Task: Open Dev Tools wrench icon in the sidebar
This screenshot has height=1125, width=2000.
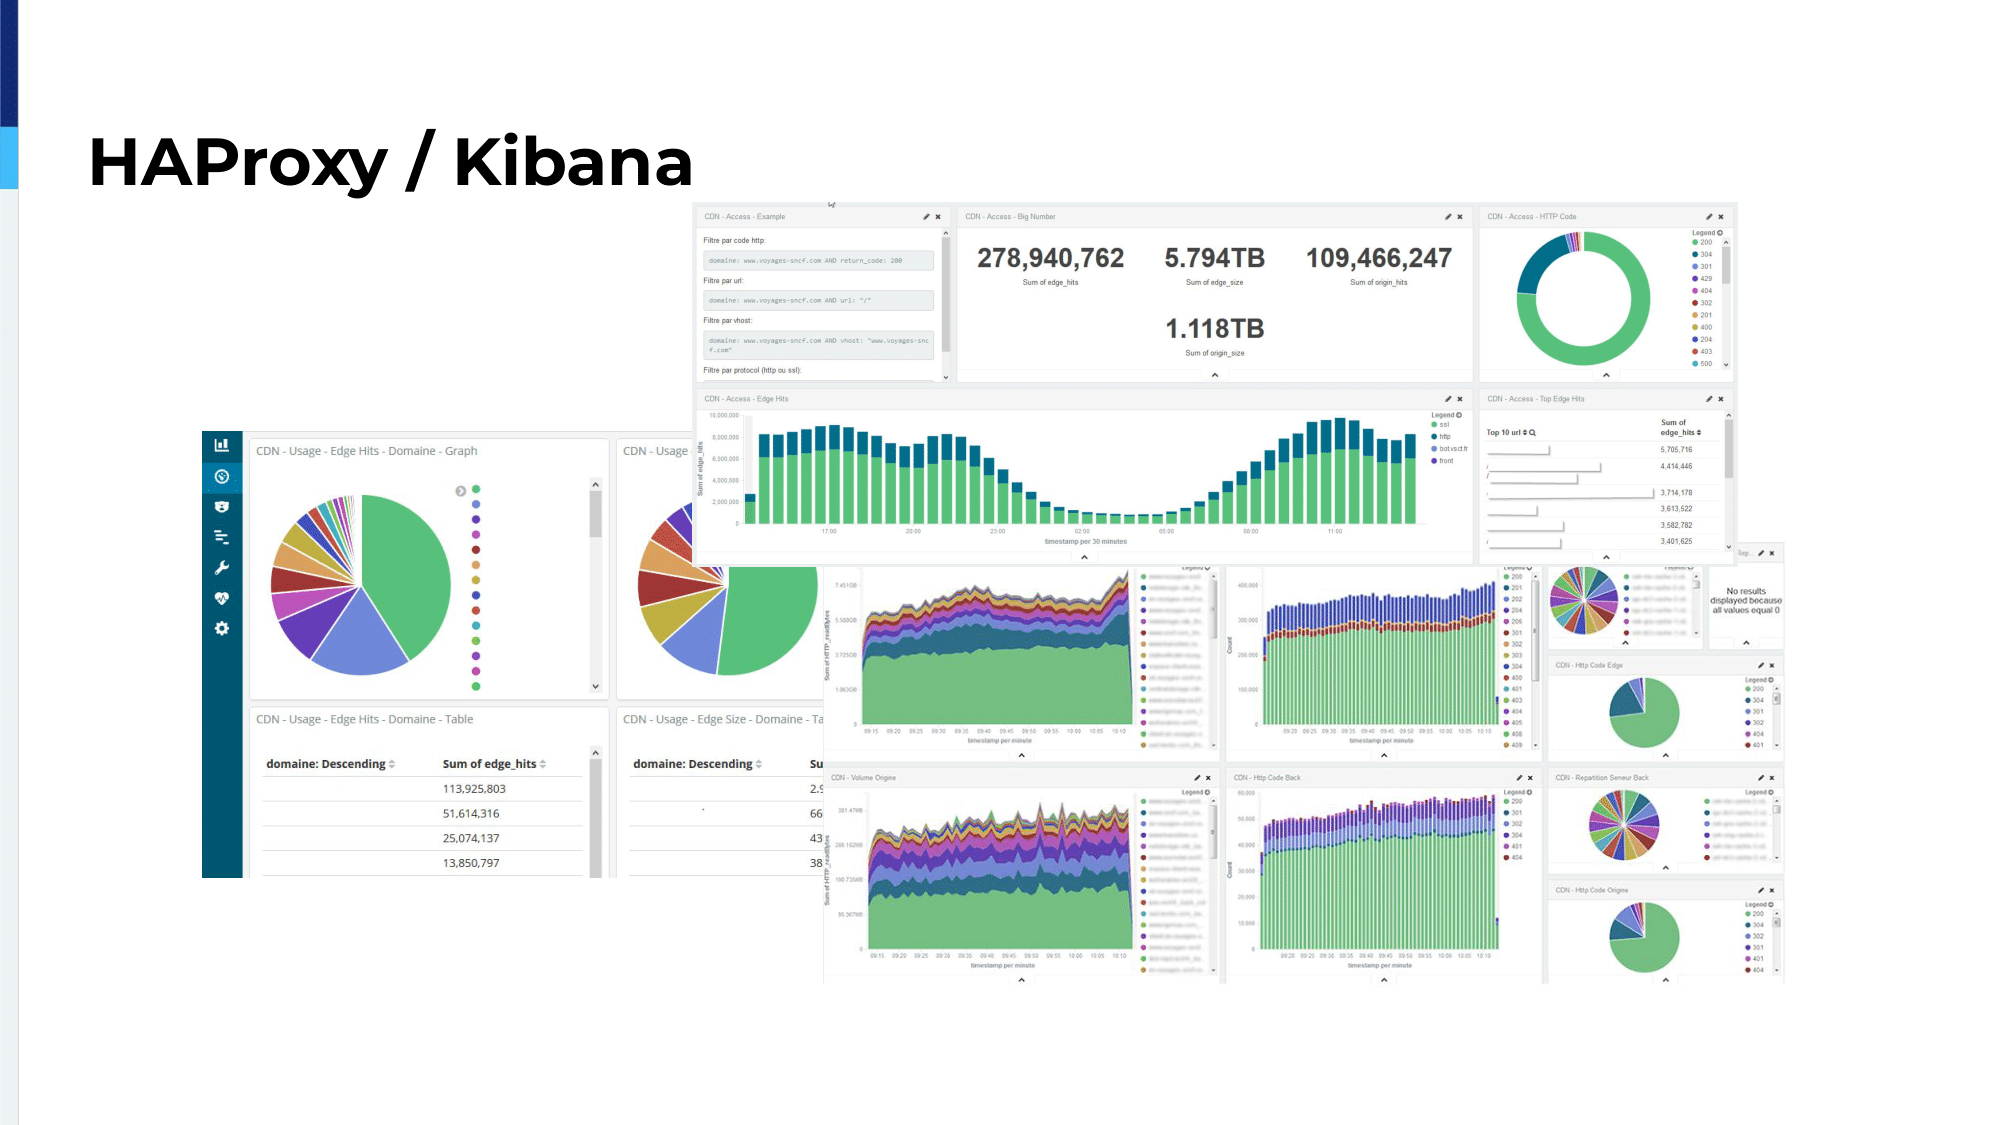Action: [x=222, y=568]
